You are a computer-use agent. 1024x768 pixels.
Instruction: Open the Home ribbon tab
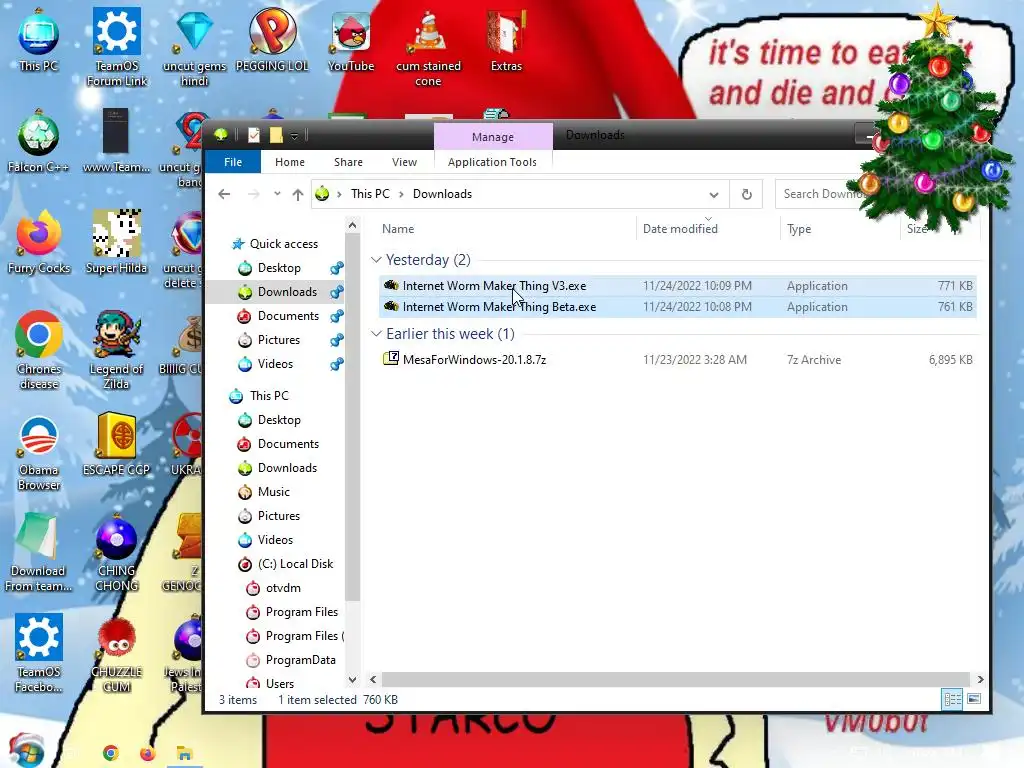point(289,162)
